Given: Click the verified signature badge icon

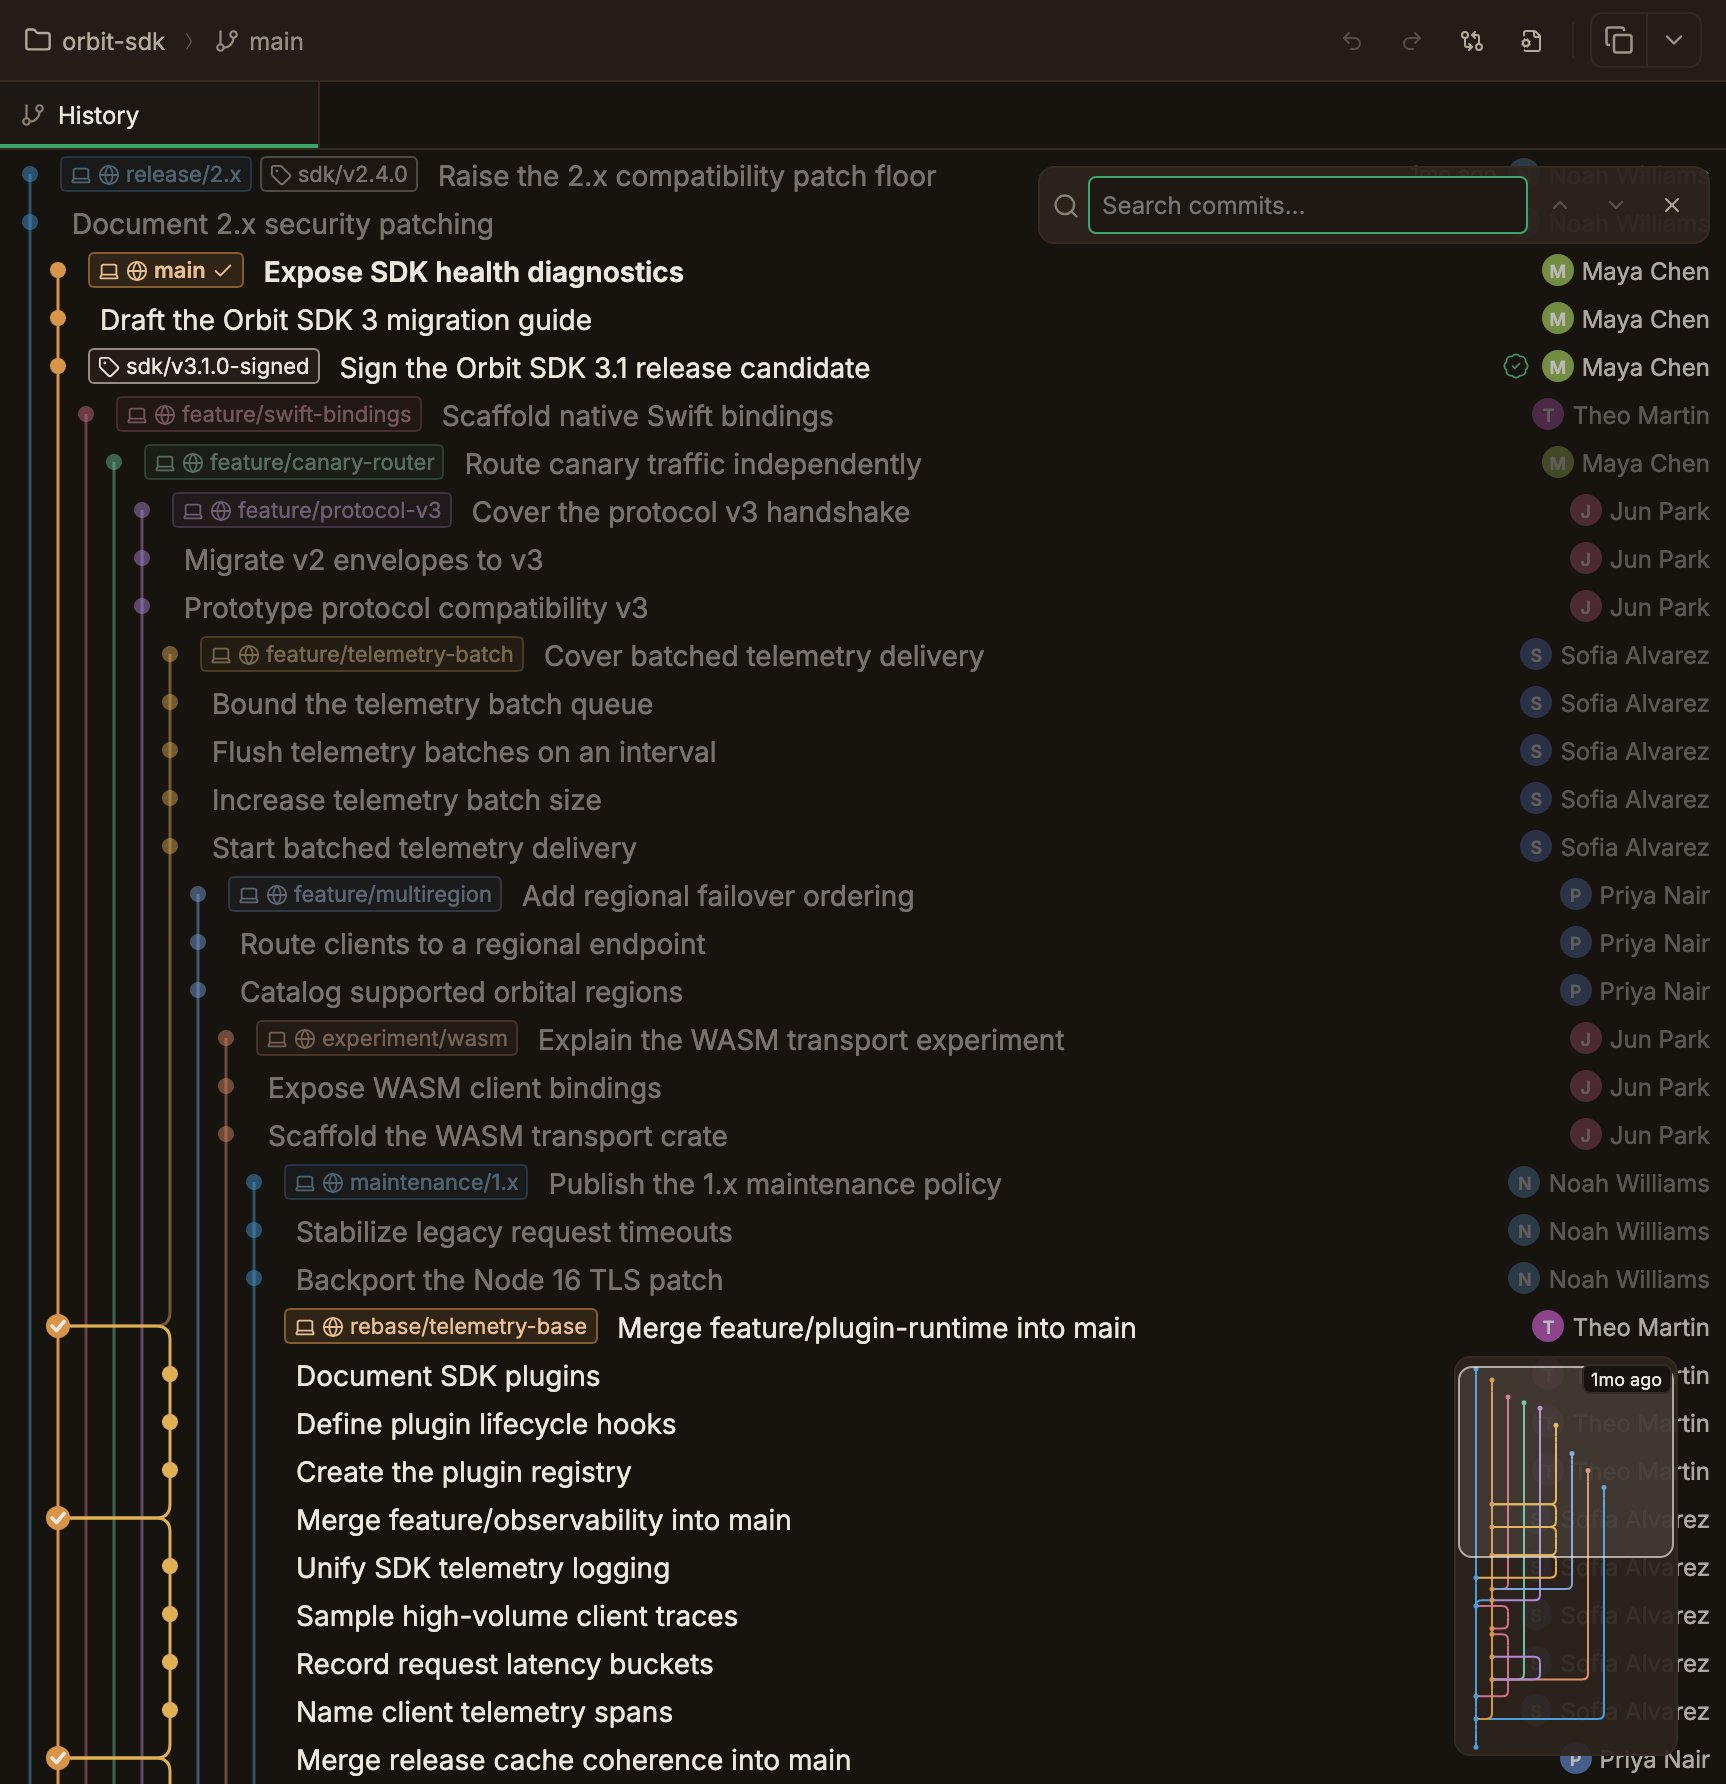Looking at the screenshot, I should (x=1516, y=367).
